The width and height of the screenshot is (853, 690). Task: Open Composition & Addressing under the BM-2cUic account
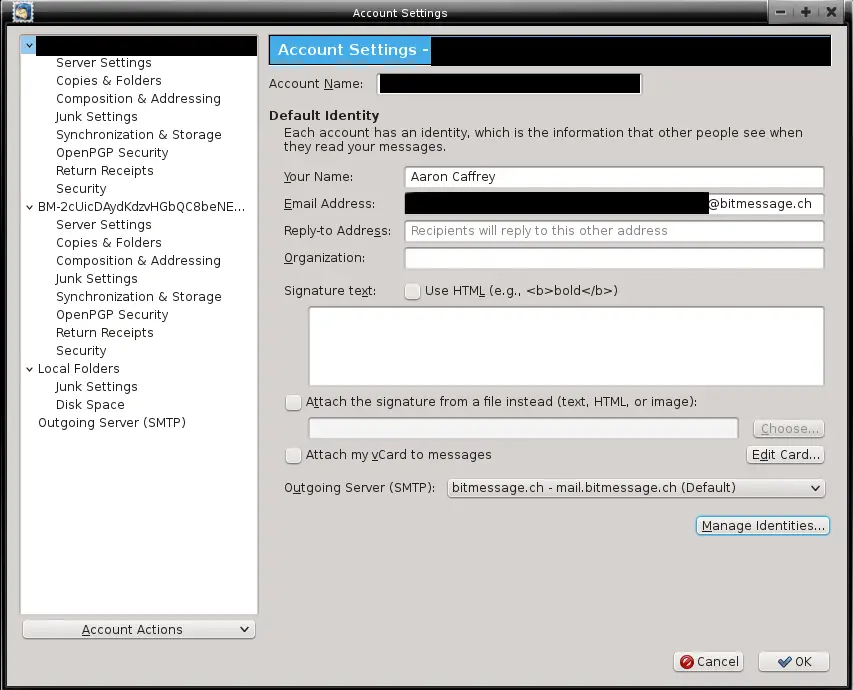pyautogui.click(x=138, y=261)
